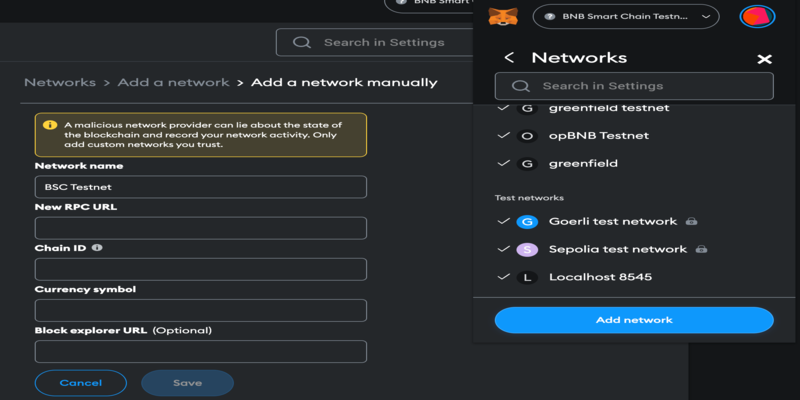The width and height of the screenshot is (800, 400).
Task: Focus Search in Settings on main page
Action: 375,42
